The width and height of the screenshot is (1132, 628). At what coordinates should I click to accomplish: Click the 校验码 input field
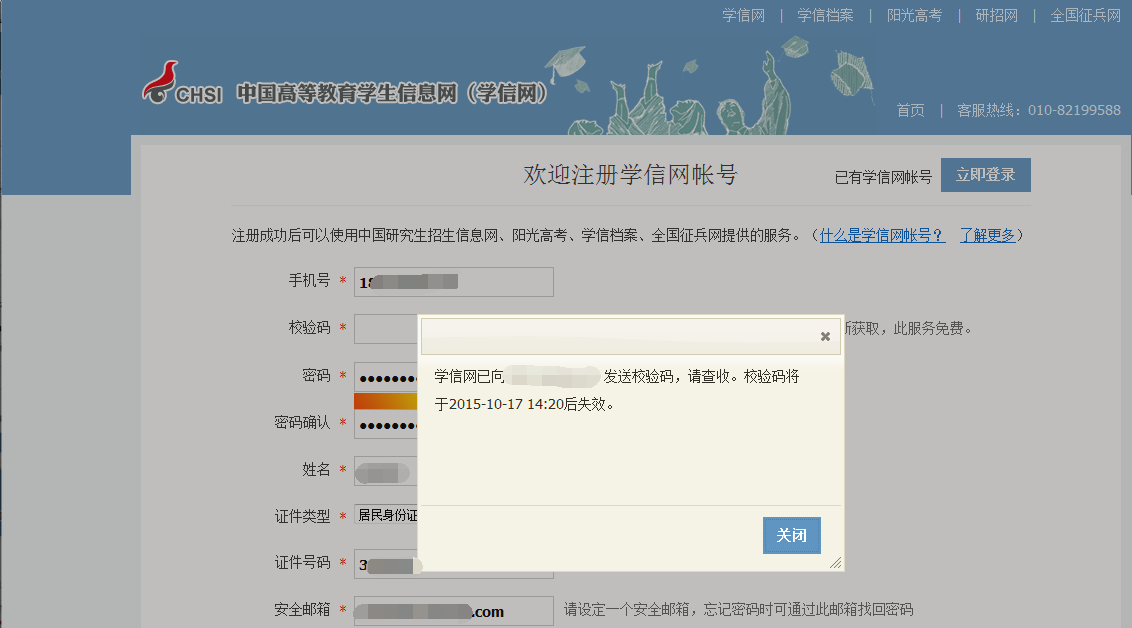click(386, 329)
